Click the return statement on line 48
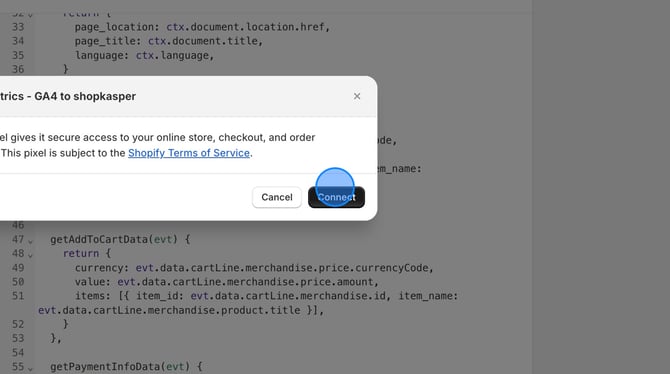 tap(87, 253)
